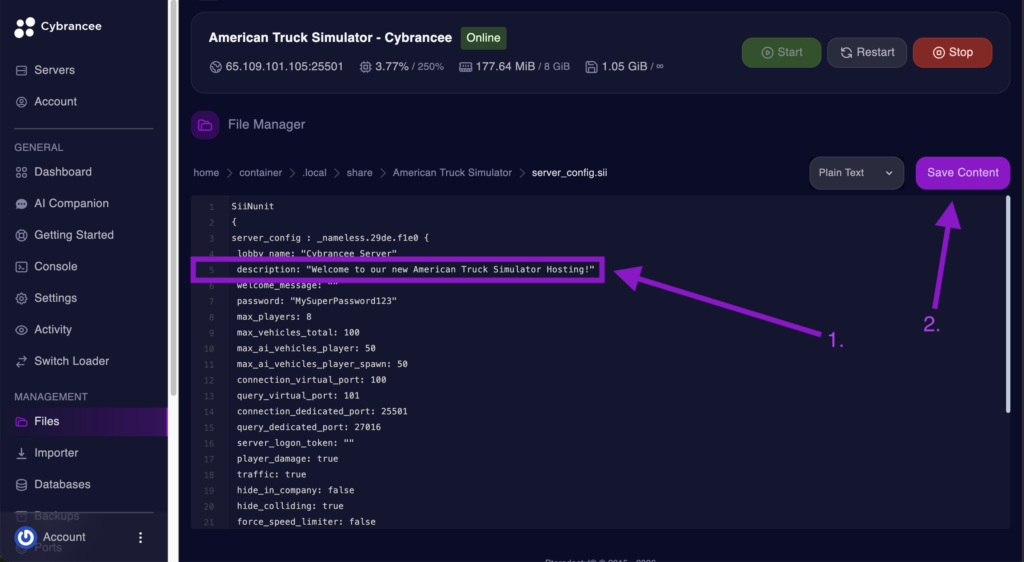Click the Activity eye icon
Viewport: 1024px width, 562px height.
click(22, 330)
